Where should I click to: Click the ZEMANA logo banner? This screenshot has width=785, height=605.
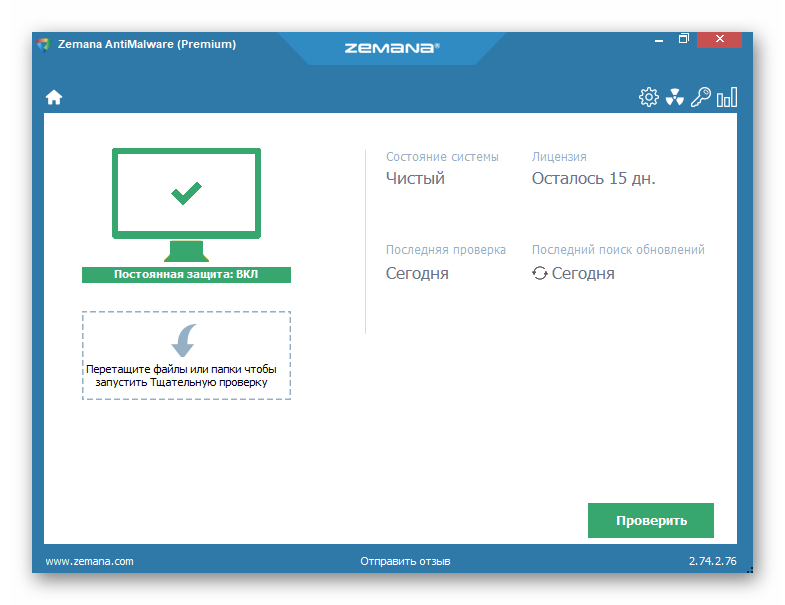coord(392,48)
